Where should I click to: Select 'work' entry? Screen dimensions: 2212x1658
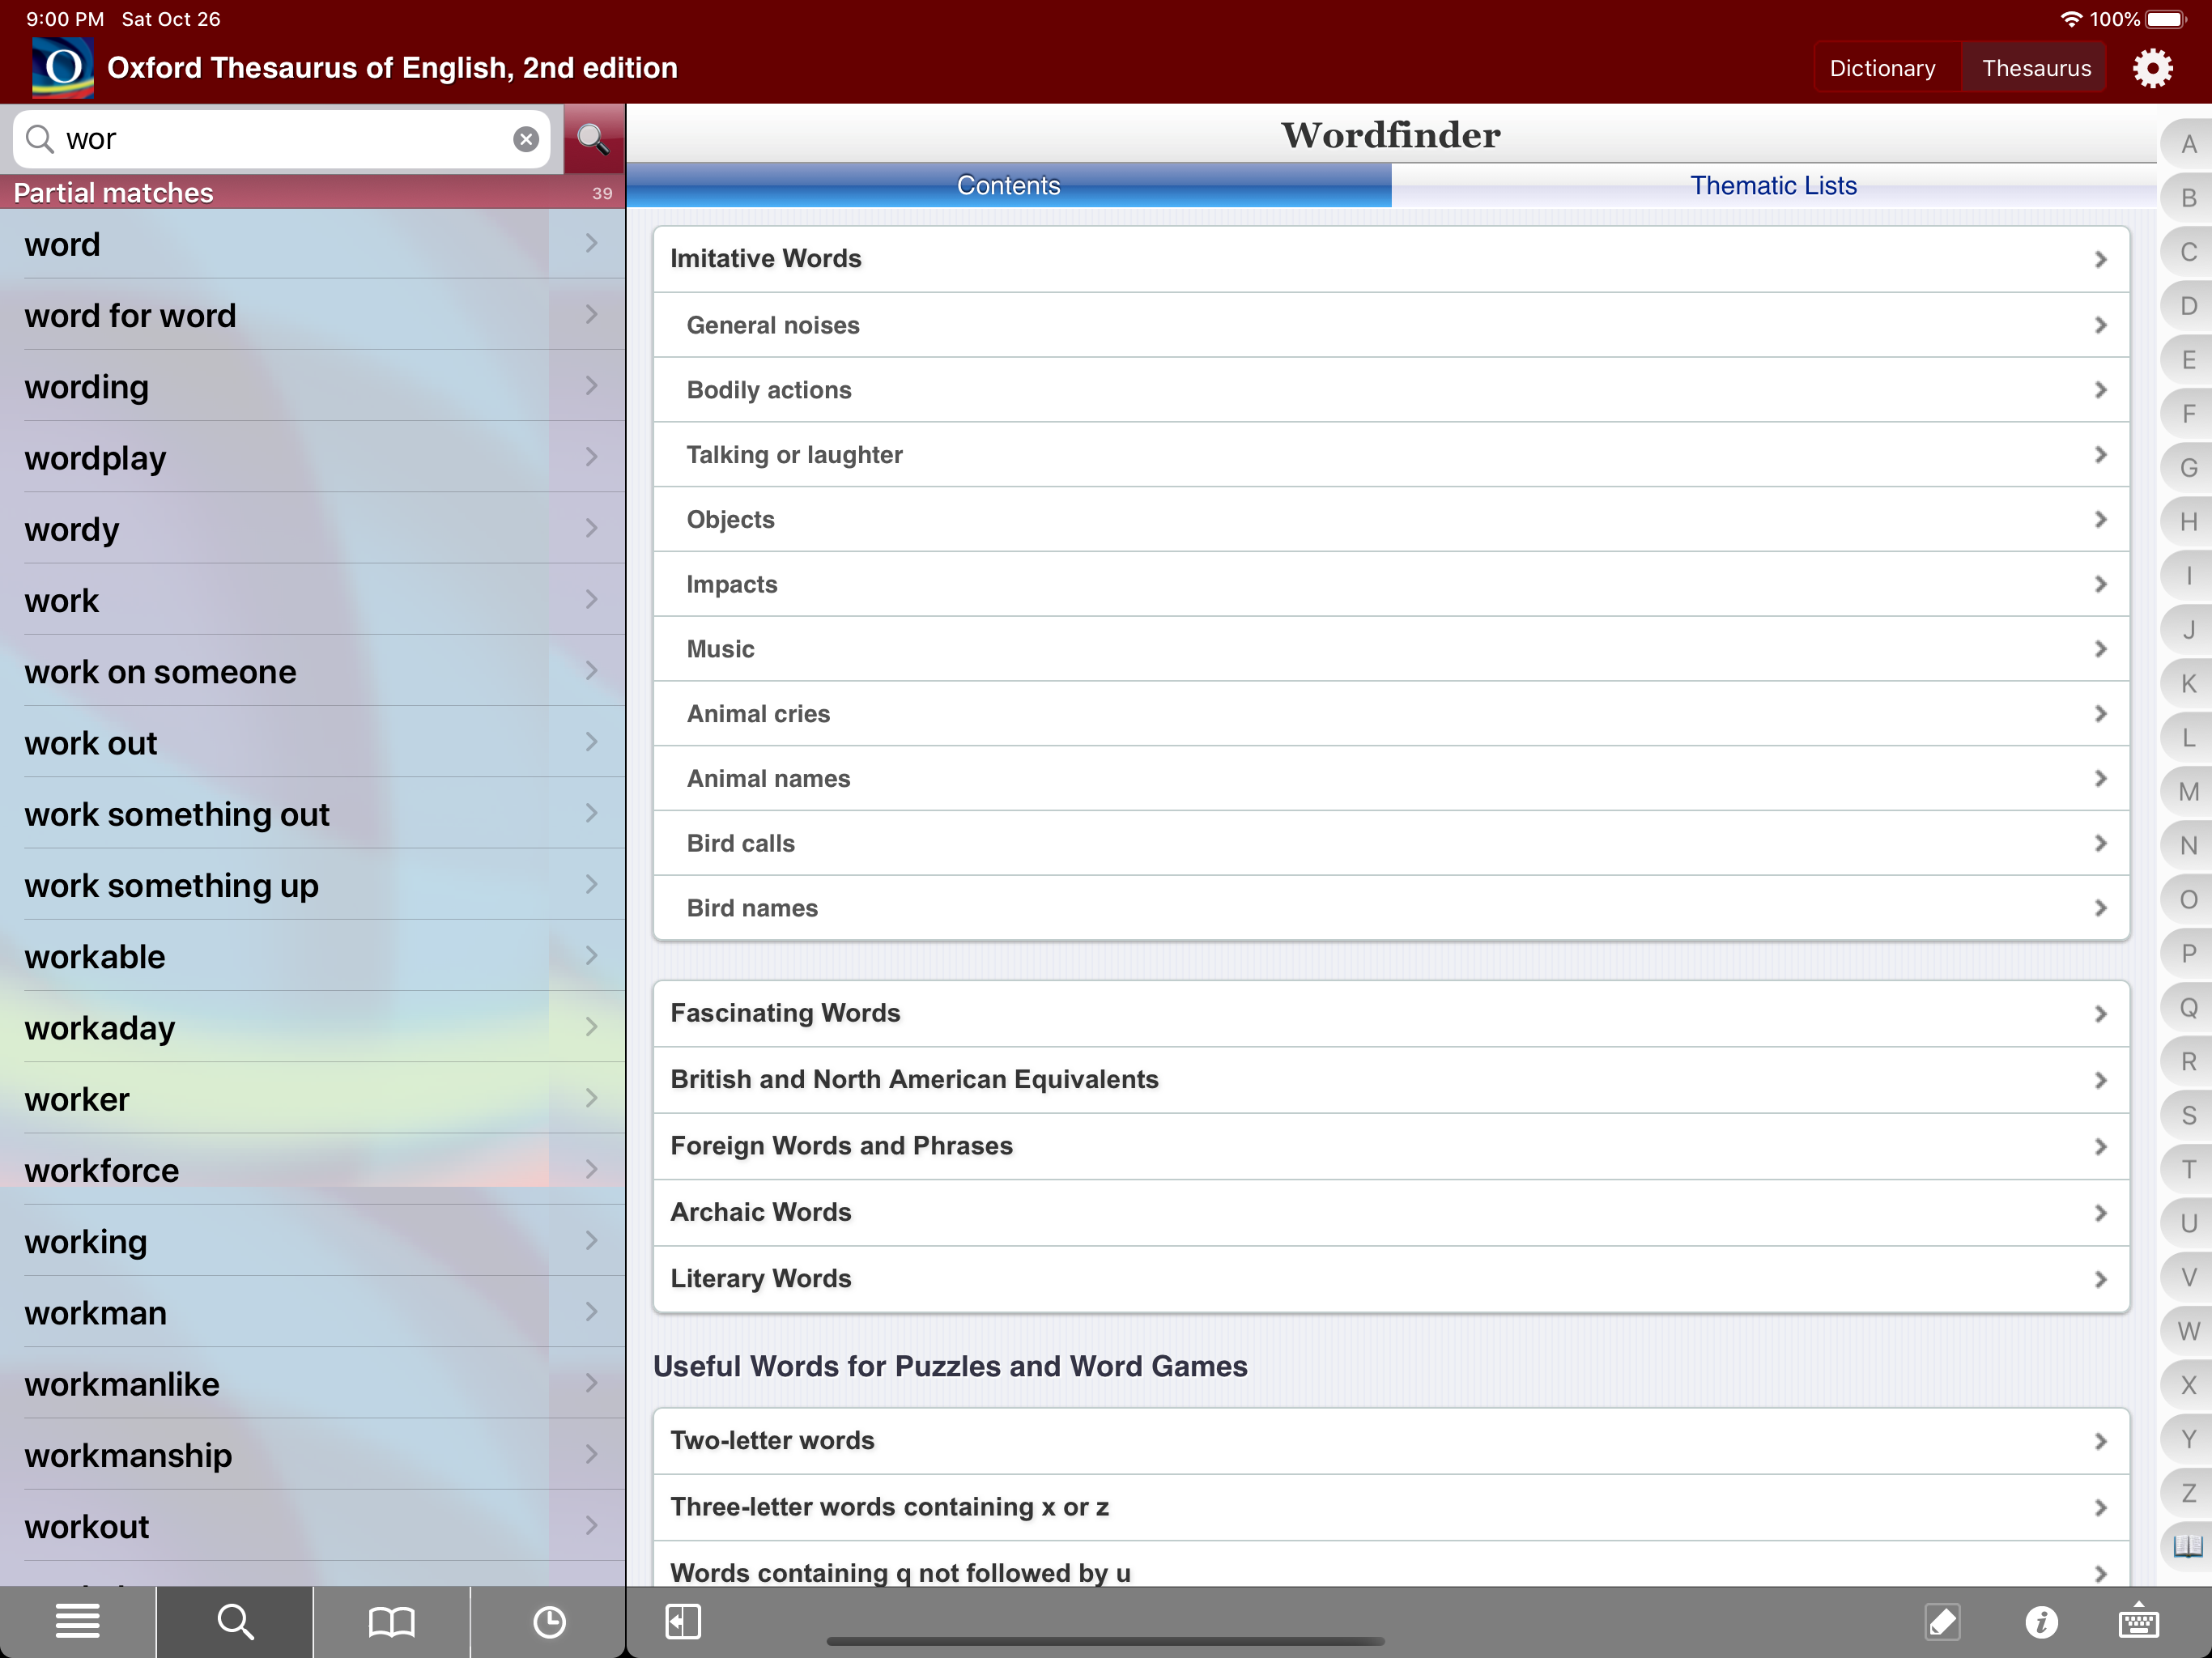pyautogui.click(x=312, y=600)
